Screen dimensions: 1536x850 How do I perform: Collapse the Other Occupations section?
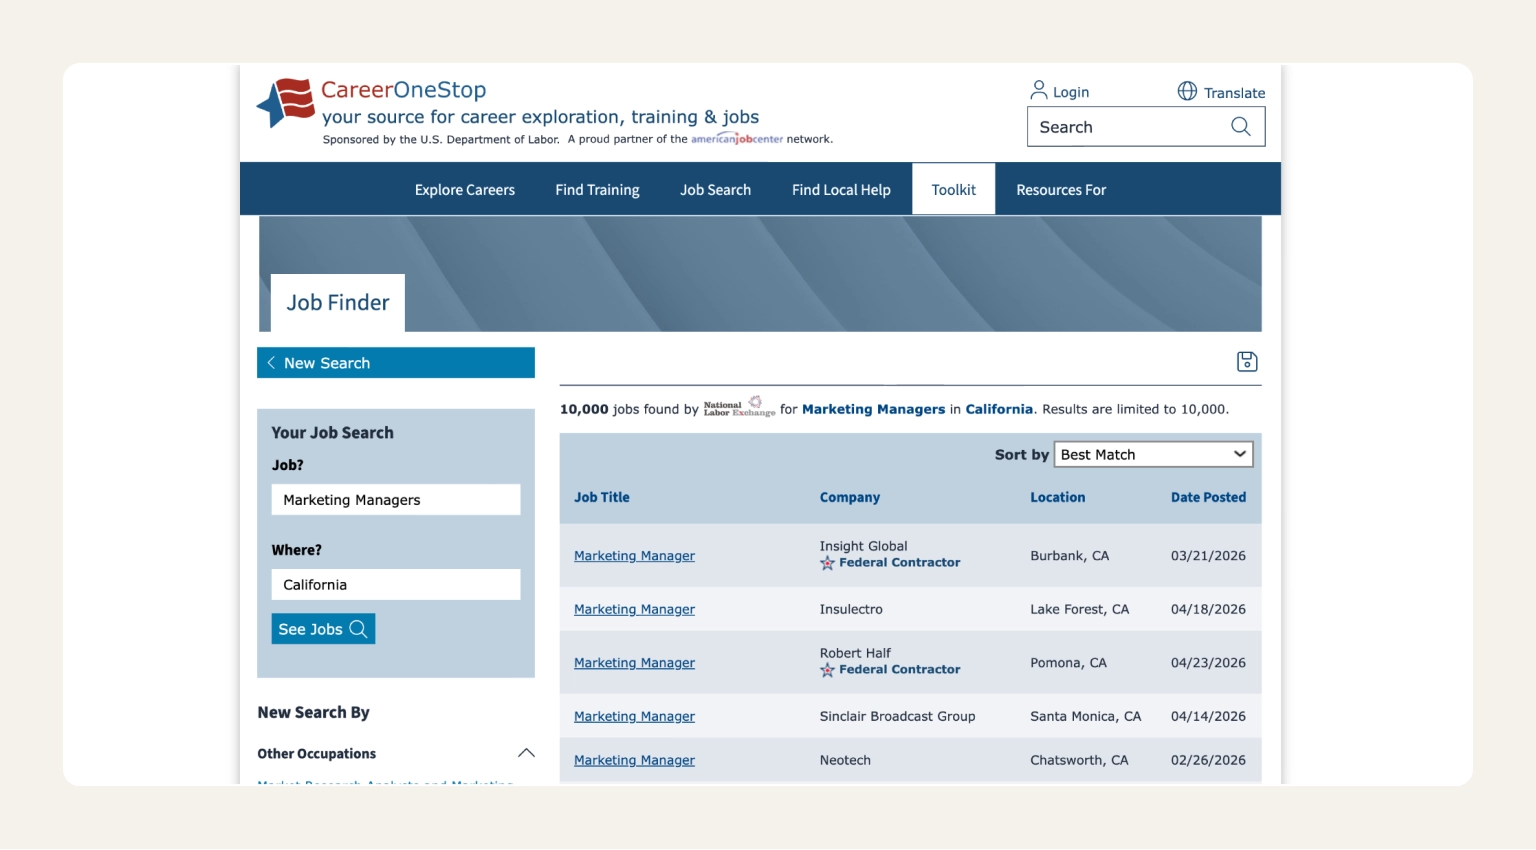(526, 753)
